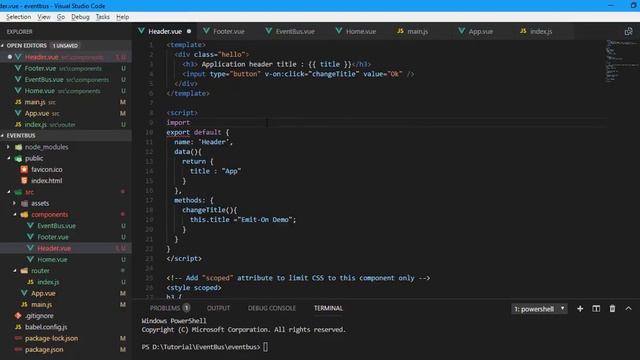640x360 pixels.
Task: Expand the node_modules folder
Action: [x=46, y=147]
